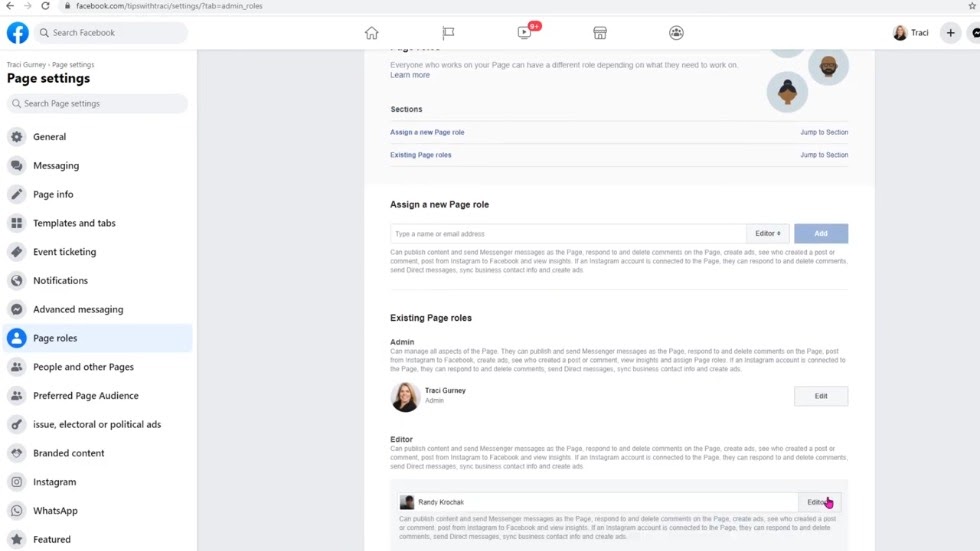Click the Page info pencil icon
The image size is (980, 551).
click(17, 194)
